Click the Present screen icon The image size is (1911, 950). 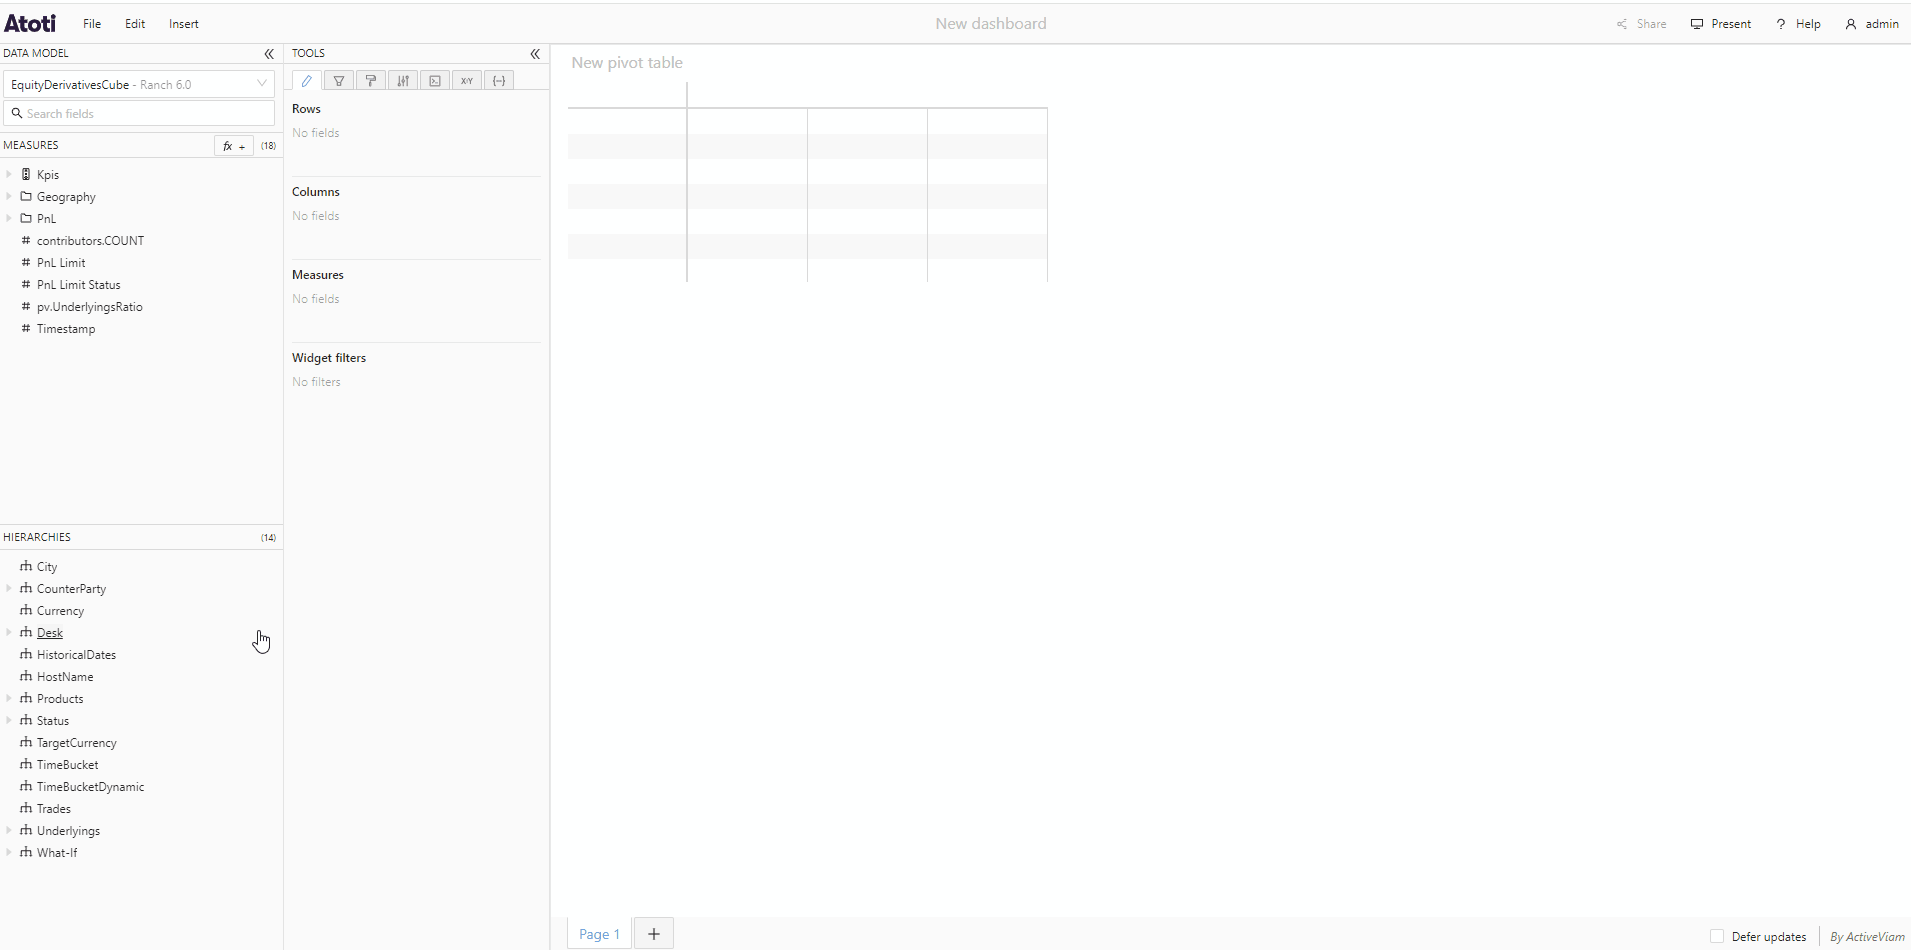pos(1697,24)
